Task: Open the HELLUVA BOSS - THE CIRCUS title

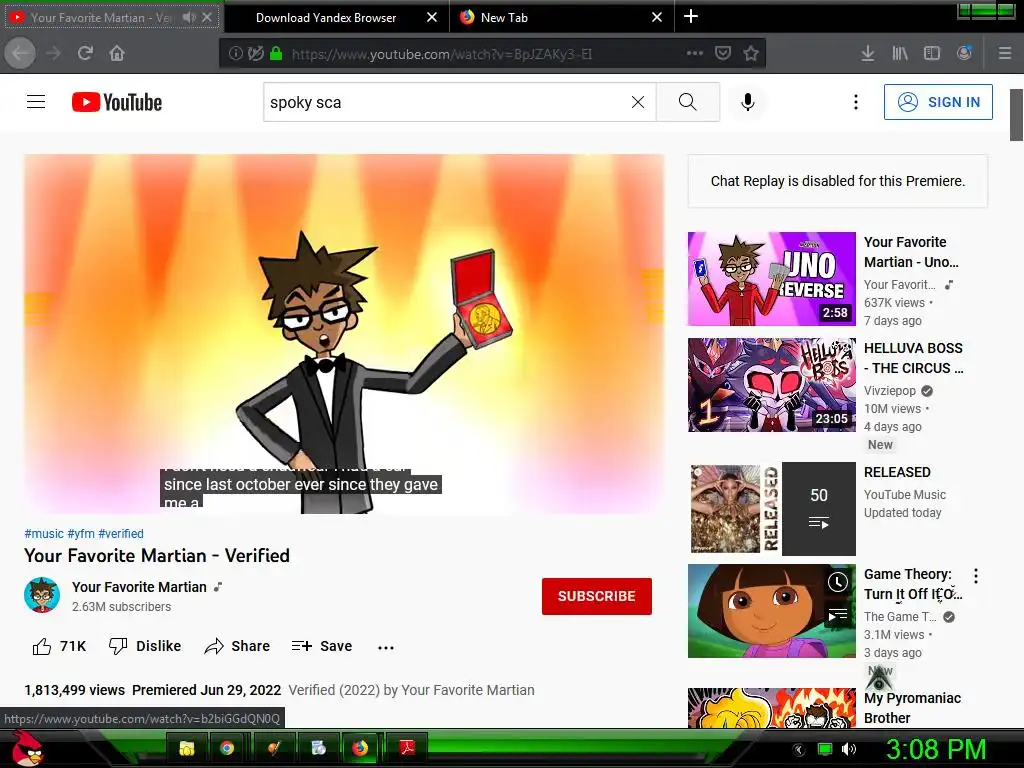Action: point(914,358)
